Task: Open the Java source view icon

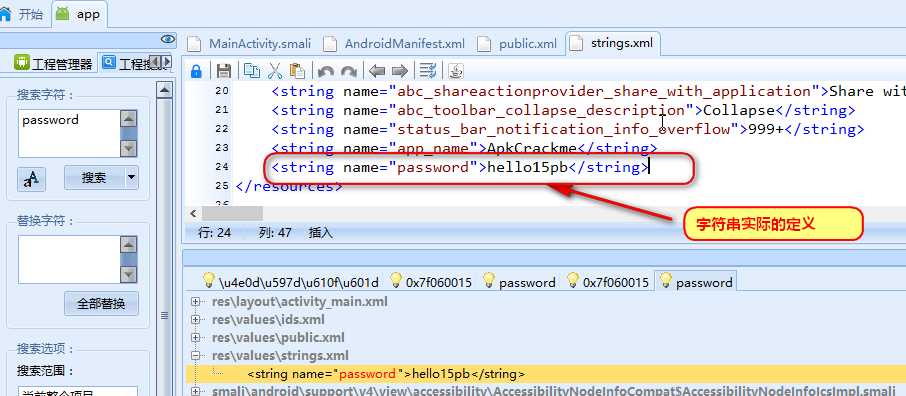Action: click(x=456, y=71)
